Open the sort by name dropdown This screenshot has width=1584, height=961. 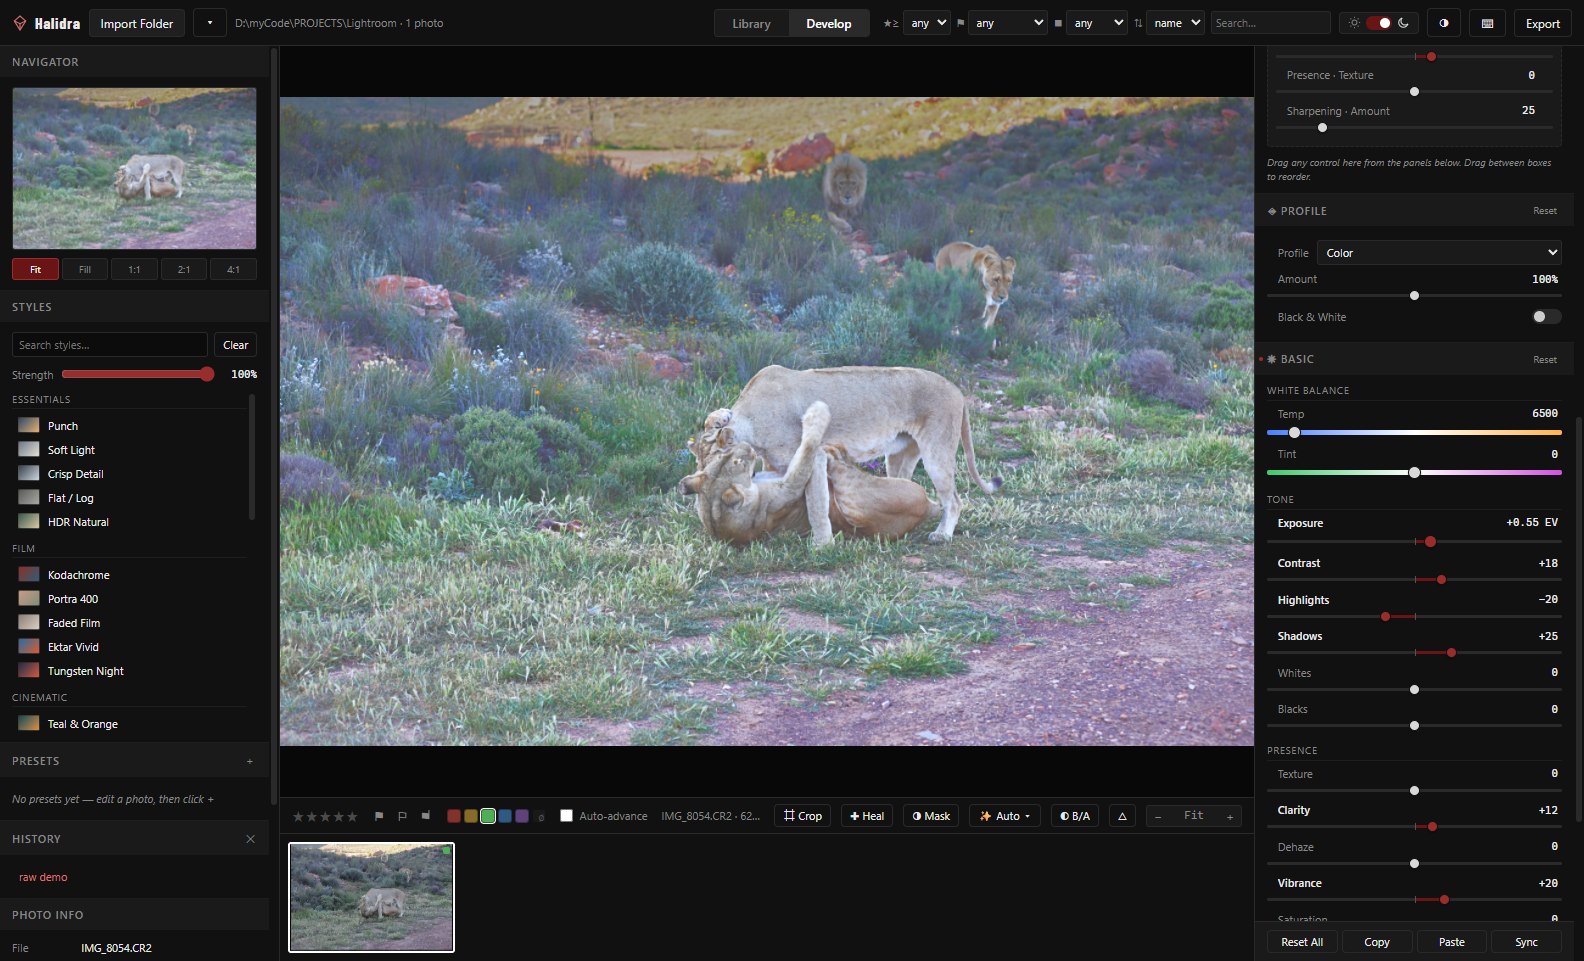tap(1175, 23)
